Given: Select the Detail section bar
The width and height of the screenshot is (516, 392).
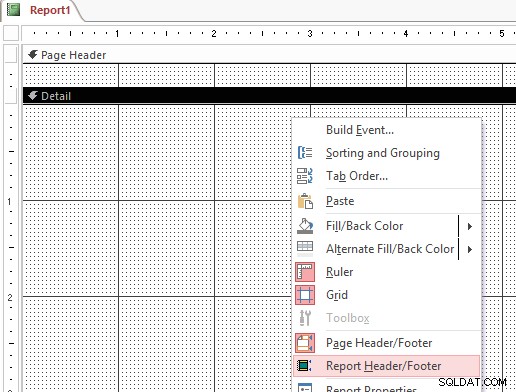Looking at the screenshot, I should pyautogui.click(x=269, y=96).
